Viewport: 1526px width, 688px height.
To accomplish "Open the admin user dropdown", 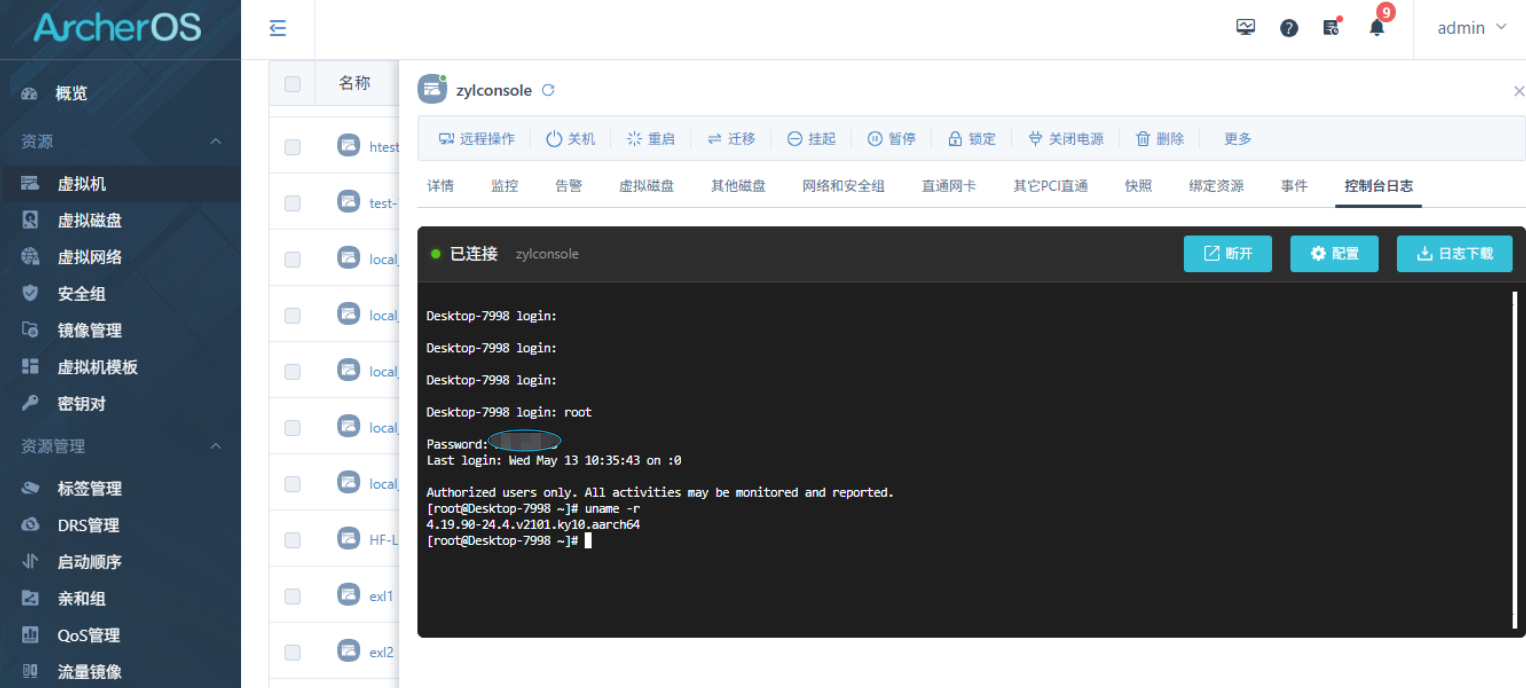I will [x=1471, y=28].
